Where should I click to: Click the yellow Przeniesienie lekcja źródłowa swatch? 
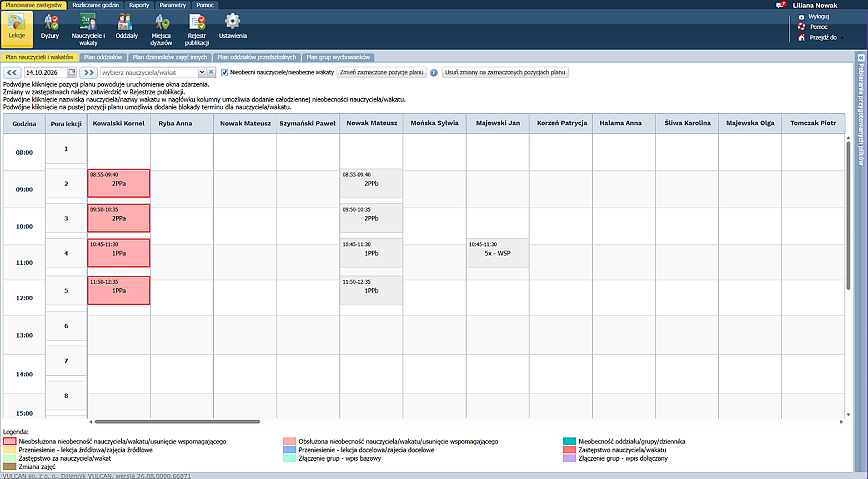9,450
